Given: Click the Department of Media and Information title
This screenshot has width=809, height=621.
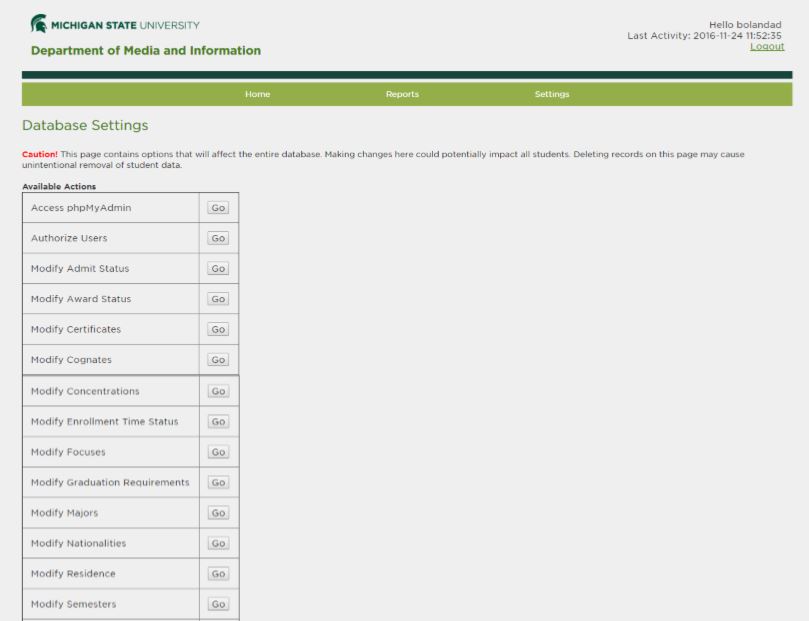Looking at the screenshot, I should point(146,51).
